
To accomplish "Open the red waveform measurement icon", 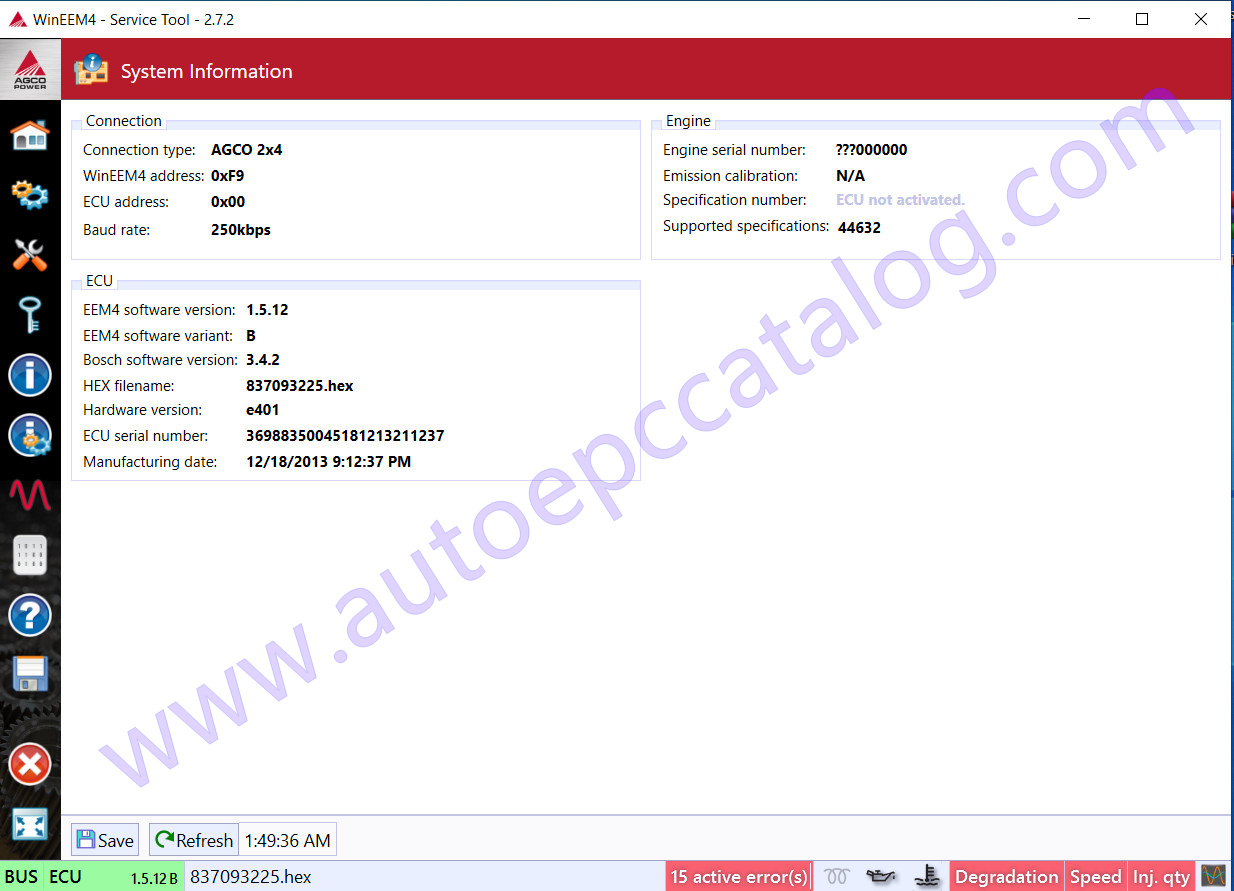I will click(30, 494).
